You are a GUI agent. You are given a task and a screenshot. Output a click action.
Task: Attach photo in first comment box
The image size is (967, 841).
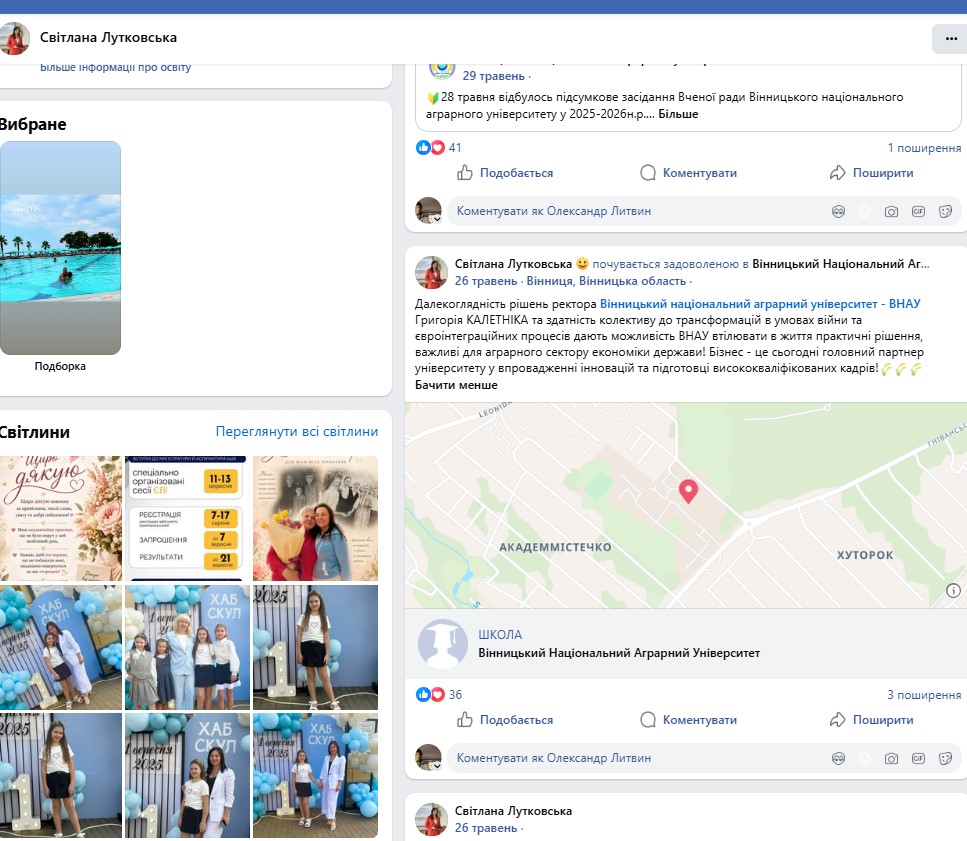891,211
